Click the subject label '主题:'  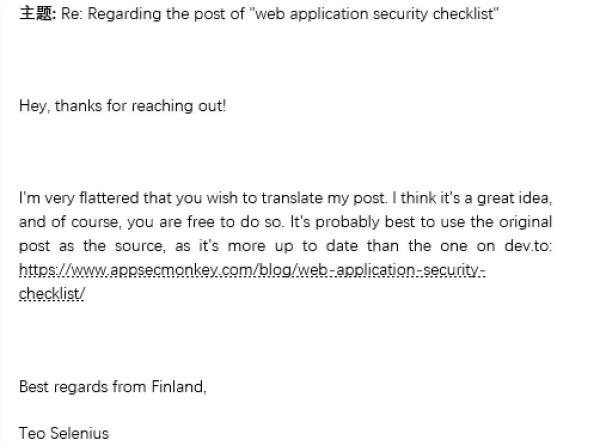[38, 14]
